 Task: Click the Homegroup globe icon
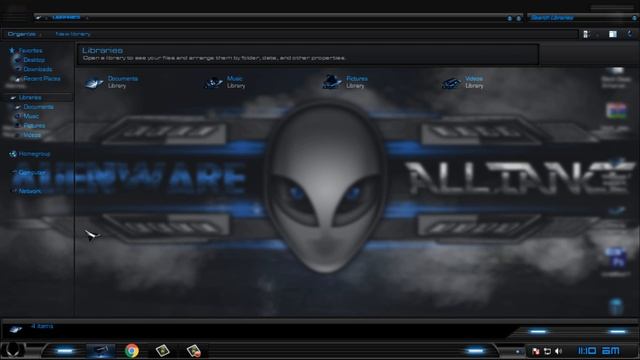tap(13, 154)
